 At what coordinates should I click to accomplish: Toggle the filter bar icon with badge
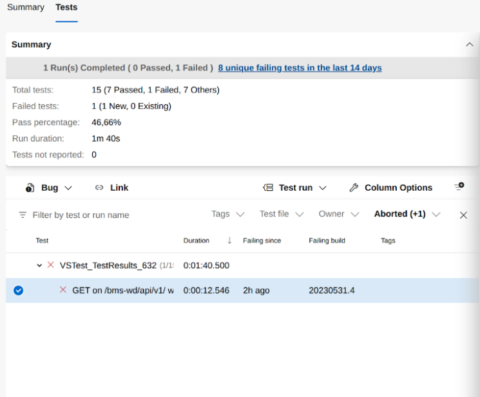[x=459, y=187]
